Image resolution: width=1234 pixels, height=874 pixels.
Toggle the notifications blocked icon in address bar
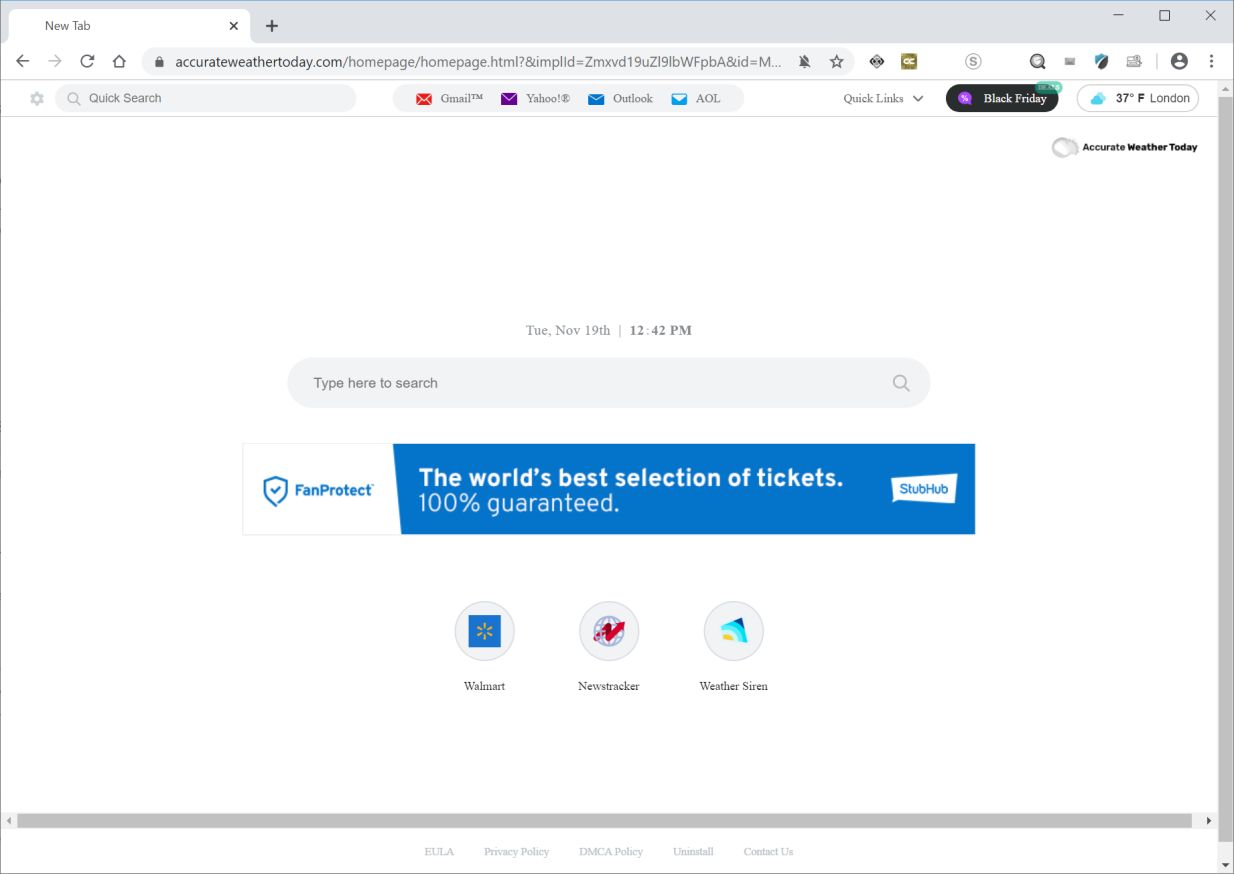[x=804, y=61]
